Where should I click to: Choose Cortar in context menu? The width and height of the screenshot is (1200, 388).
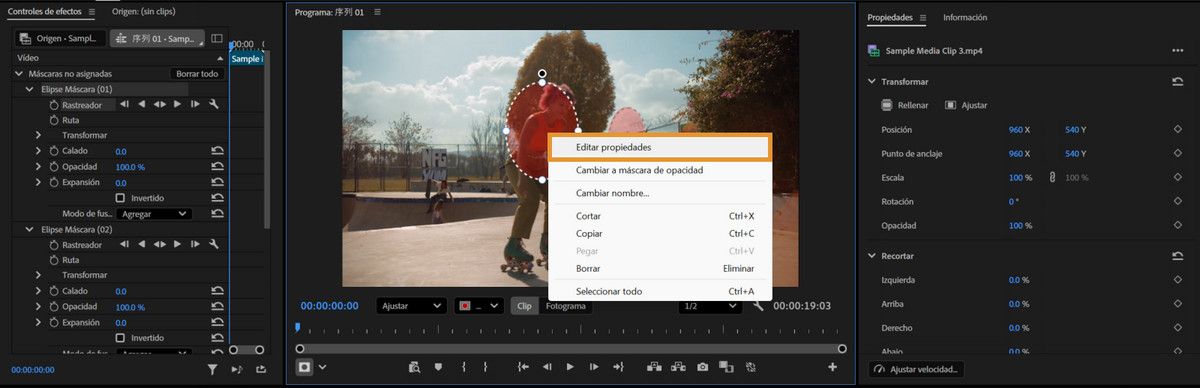click(660, 215)
